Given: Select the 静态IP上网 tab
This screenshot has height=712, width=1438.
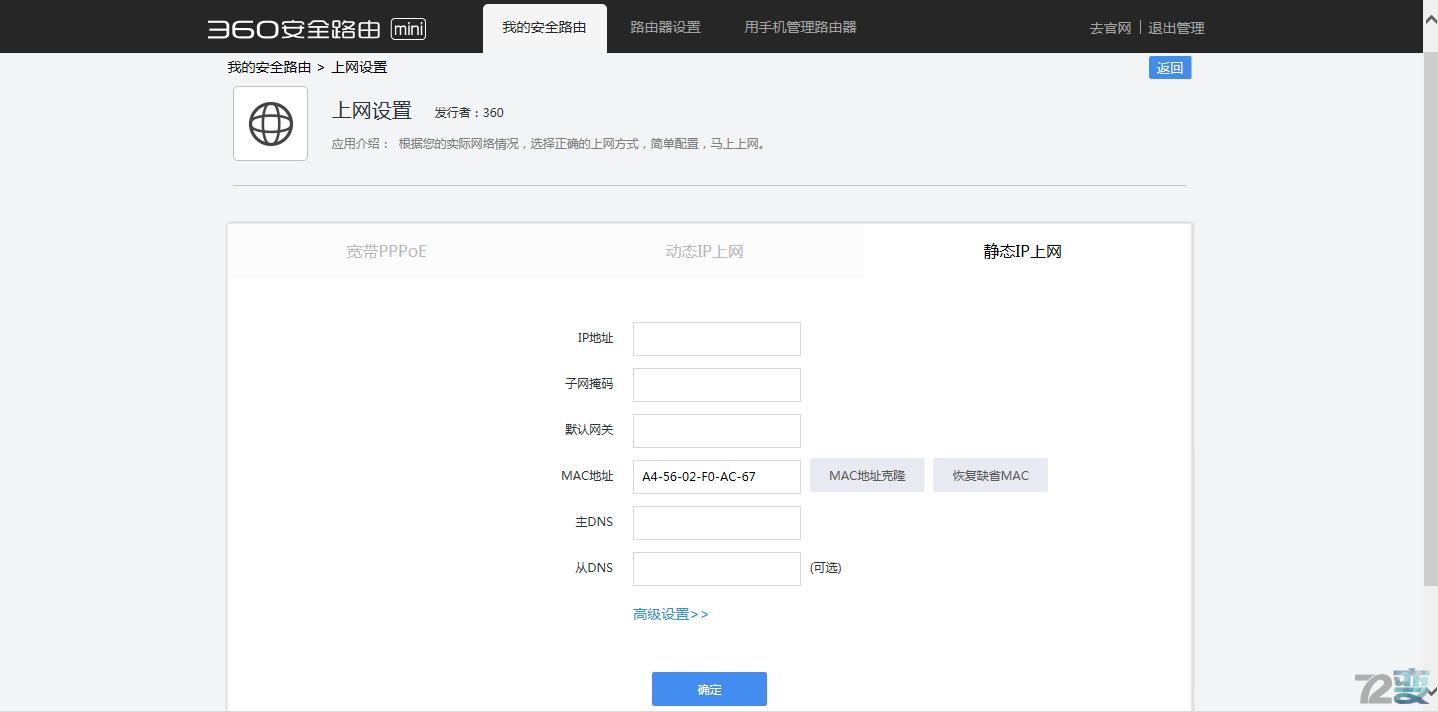Looking at the screenshot, I should coord(1022,251).
